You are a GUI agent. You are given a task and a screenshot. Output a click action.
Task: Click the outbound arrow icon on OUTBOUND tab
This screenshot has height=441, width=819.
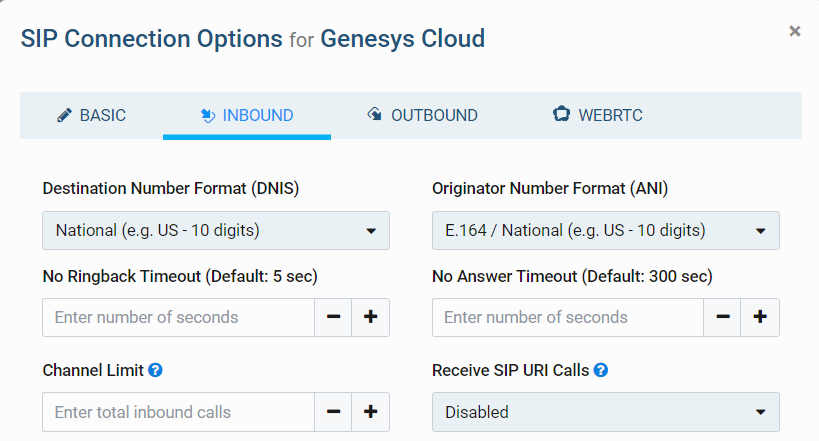[375, 114]
